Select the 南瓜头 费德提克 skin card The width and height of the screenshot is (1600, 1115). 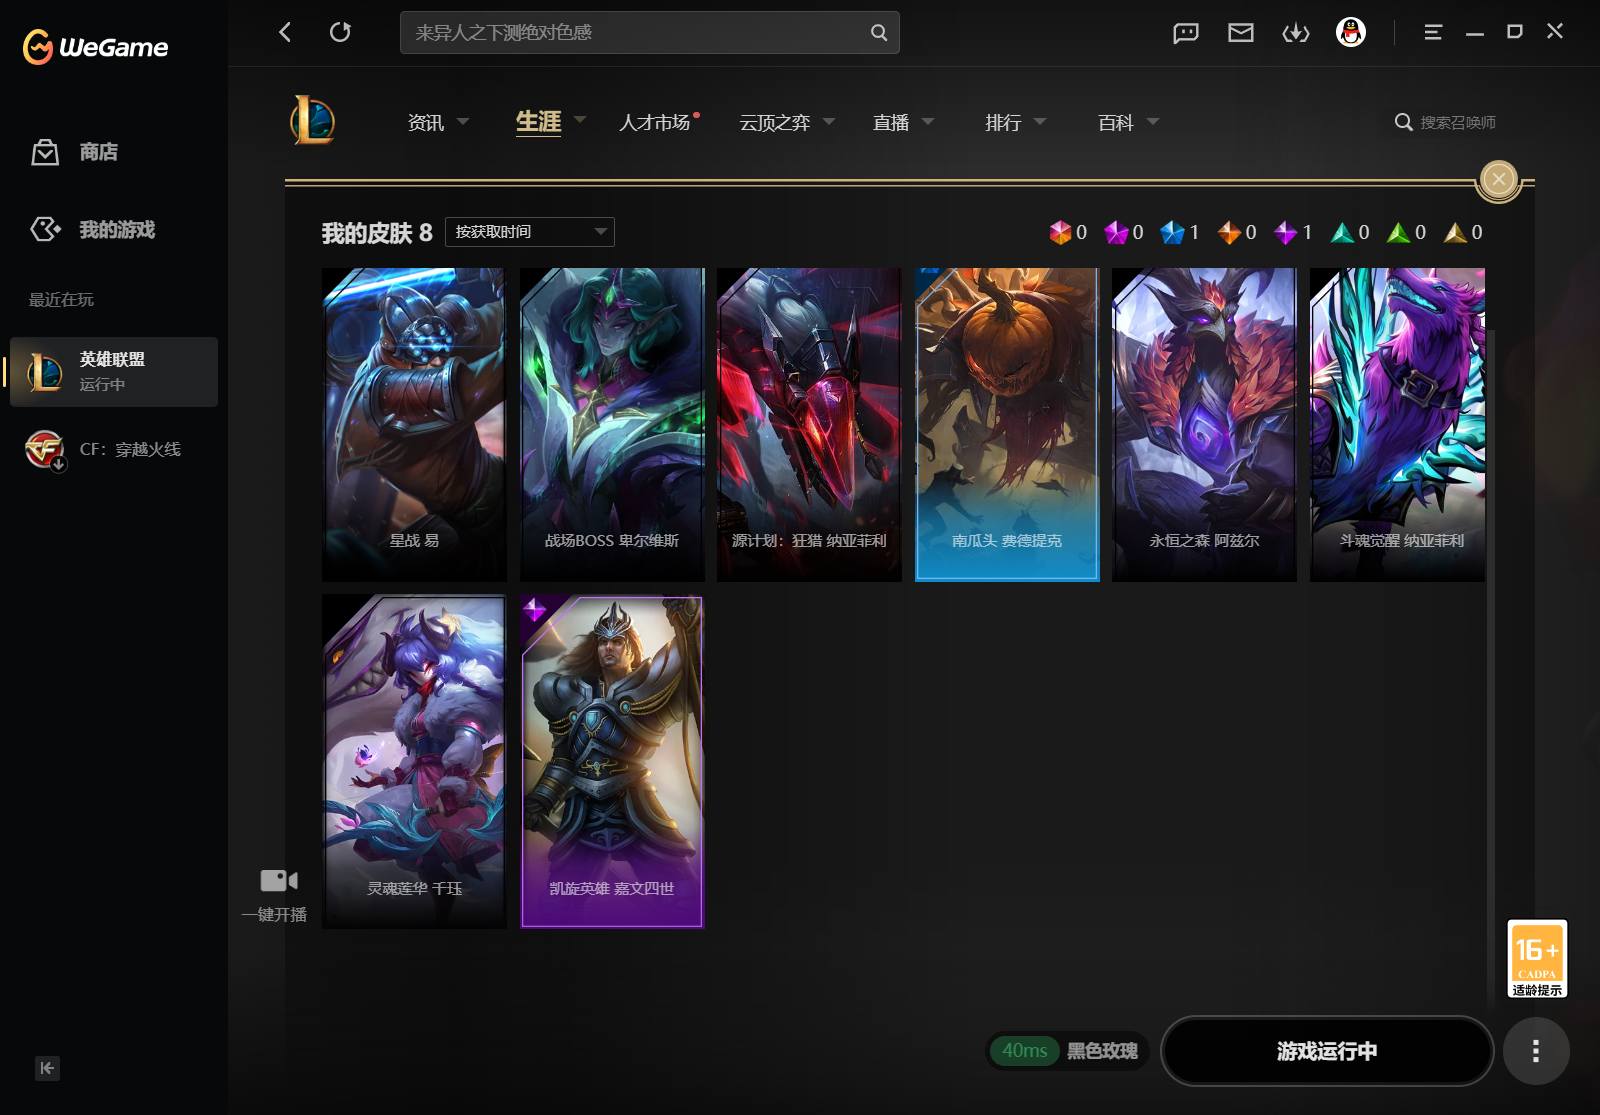pyautogui.click(x=1007, y=424)
